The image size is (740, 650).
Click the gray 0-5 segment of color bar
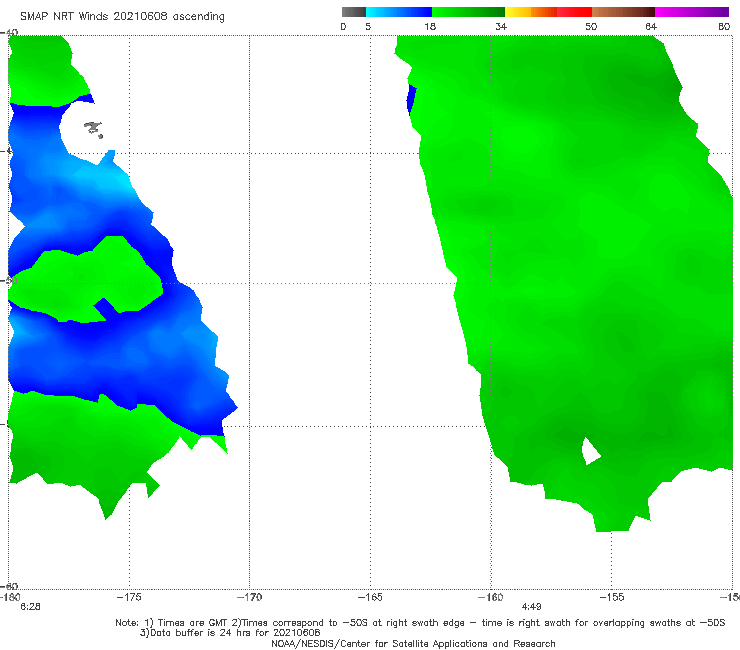[353, 12]
